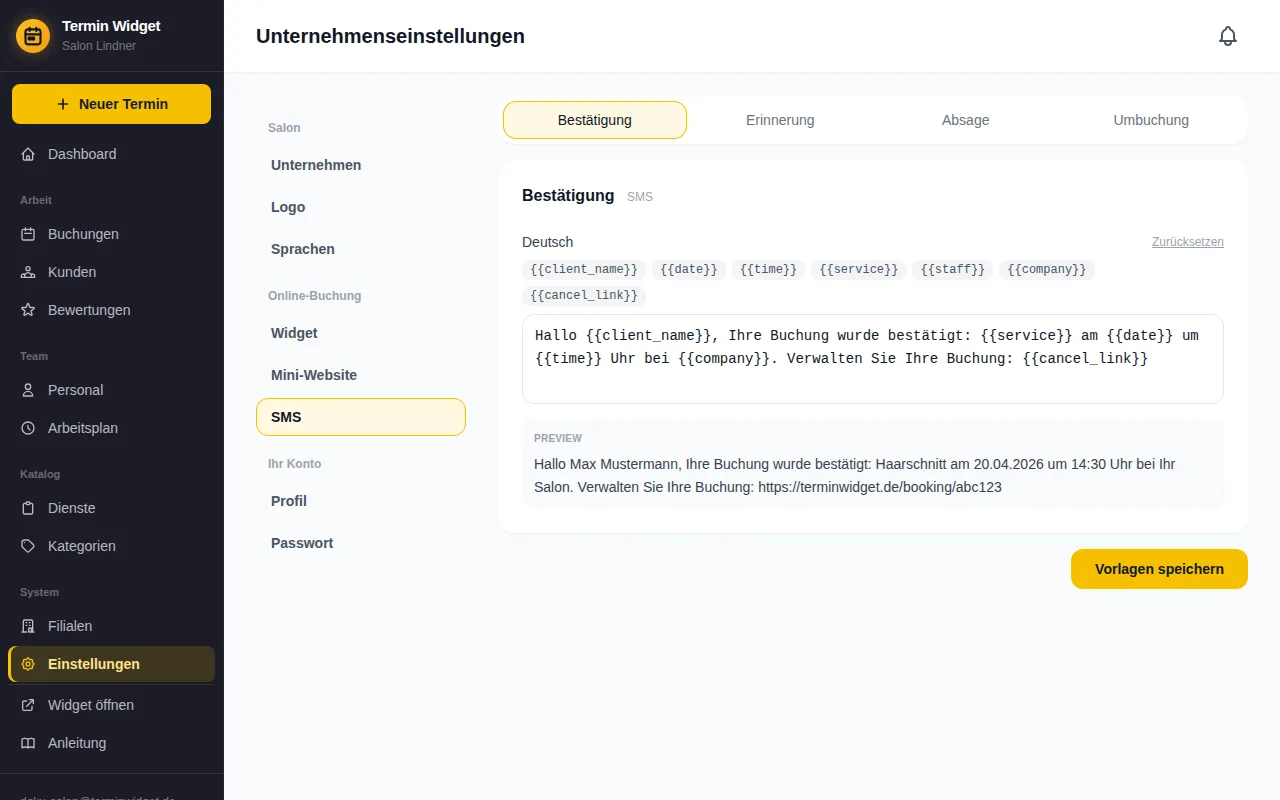Click the "Unternehmenseinstellungen" page heading
The image size is (1280, 800).
pyautogui.click(x=390, y=36)
